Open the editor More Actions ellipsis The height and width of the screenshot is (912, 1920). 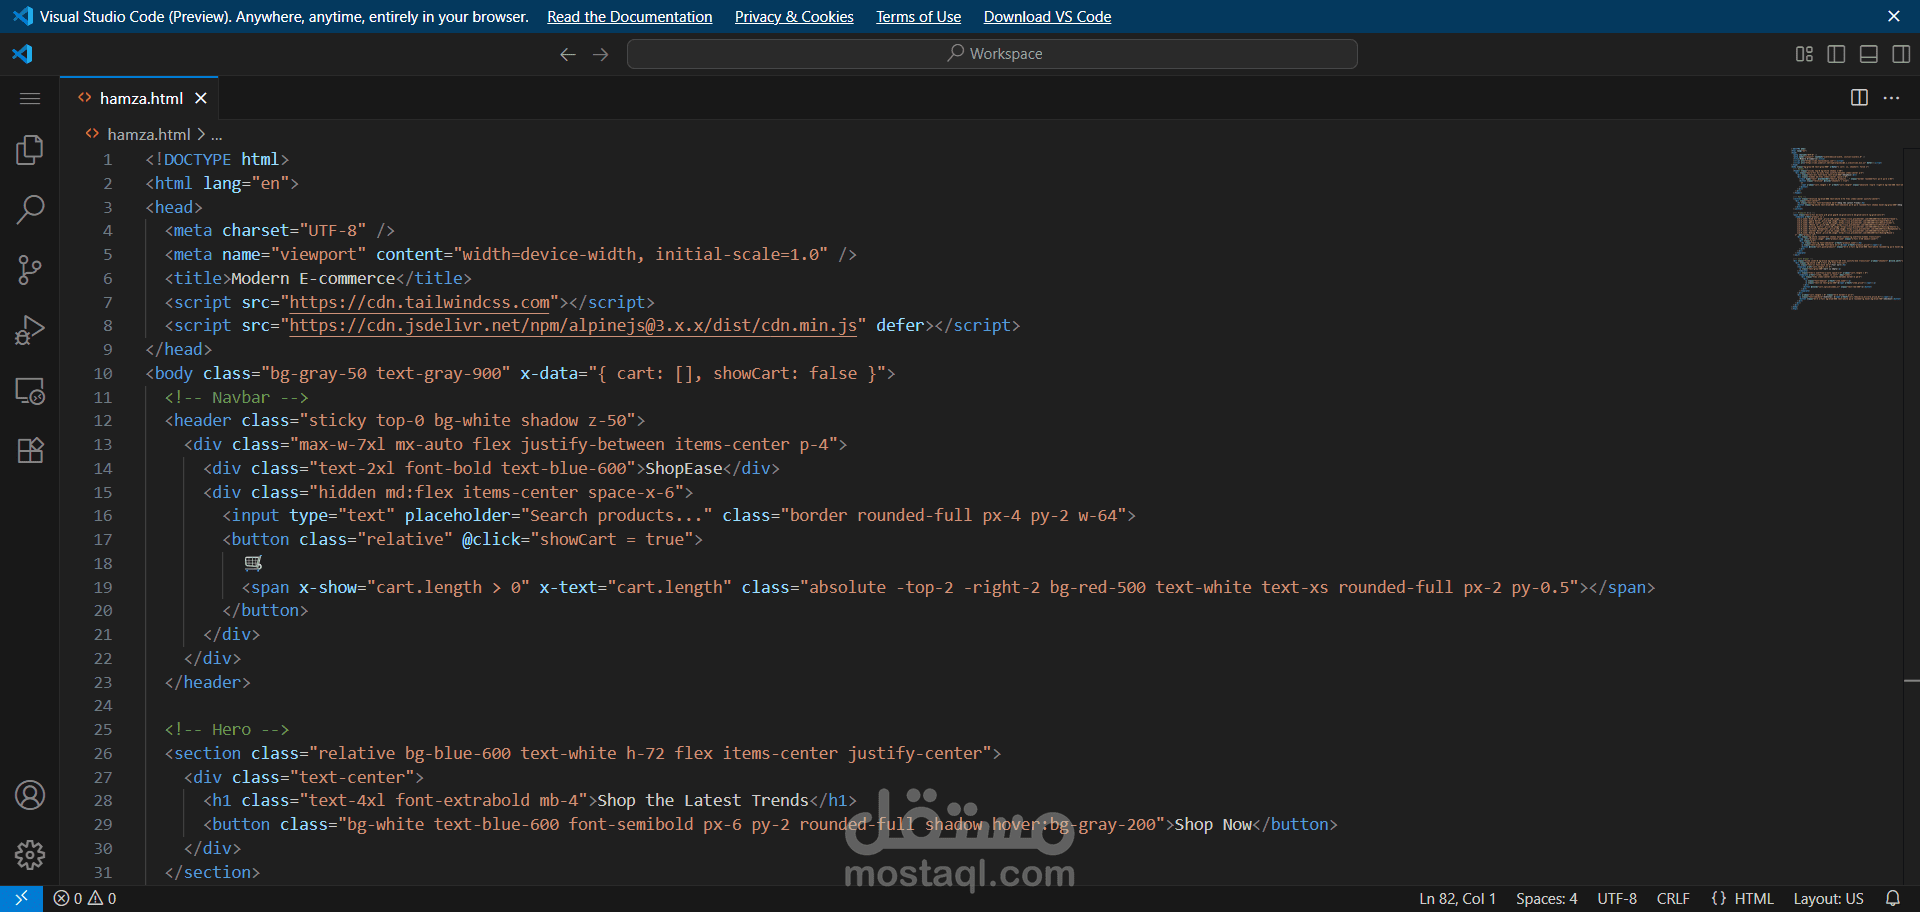(1891, 98)
